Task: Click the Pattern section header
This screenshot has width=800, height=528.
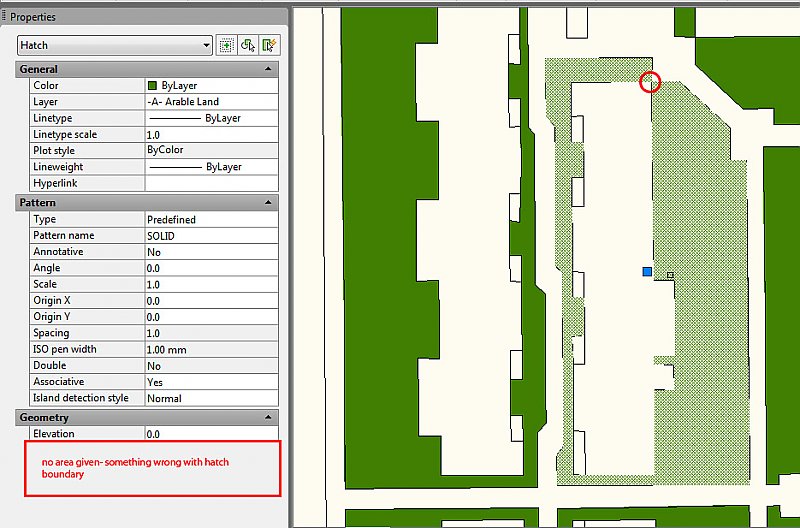Action: (x=147, y=203)
